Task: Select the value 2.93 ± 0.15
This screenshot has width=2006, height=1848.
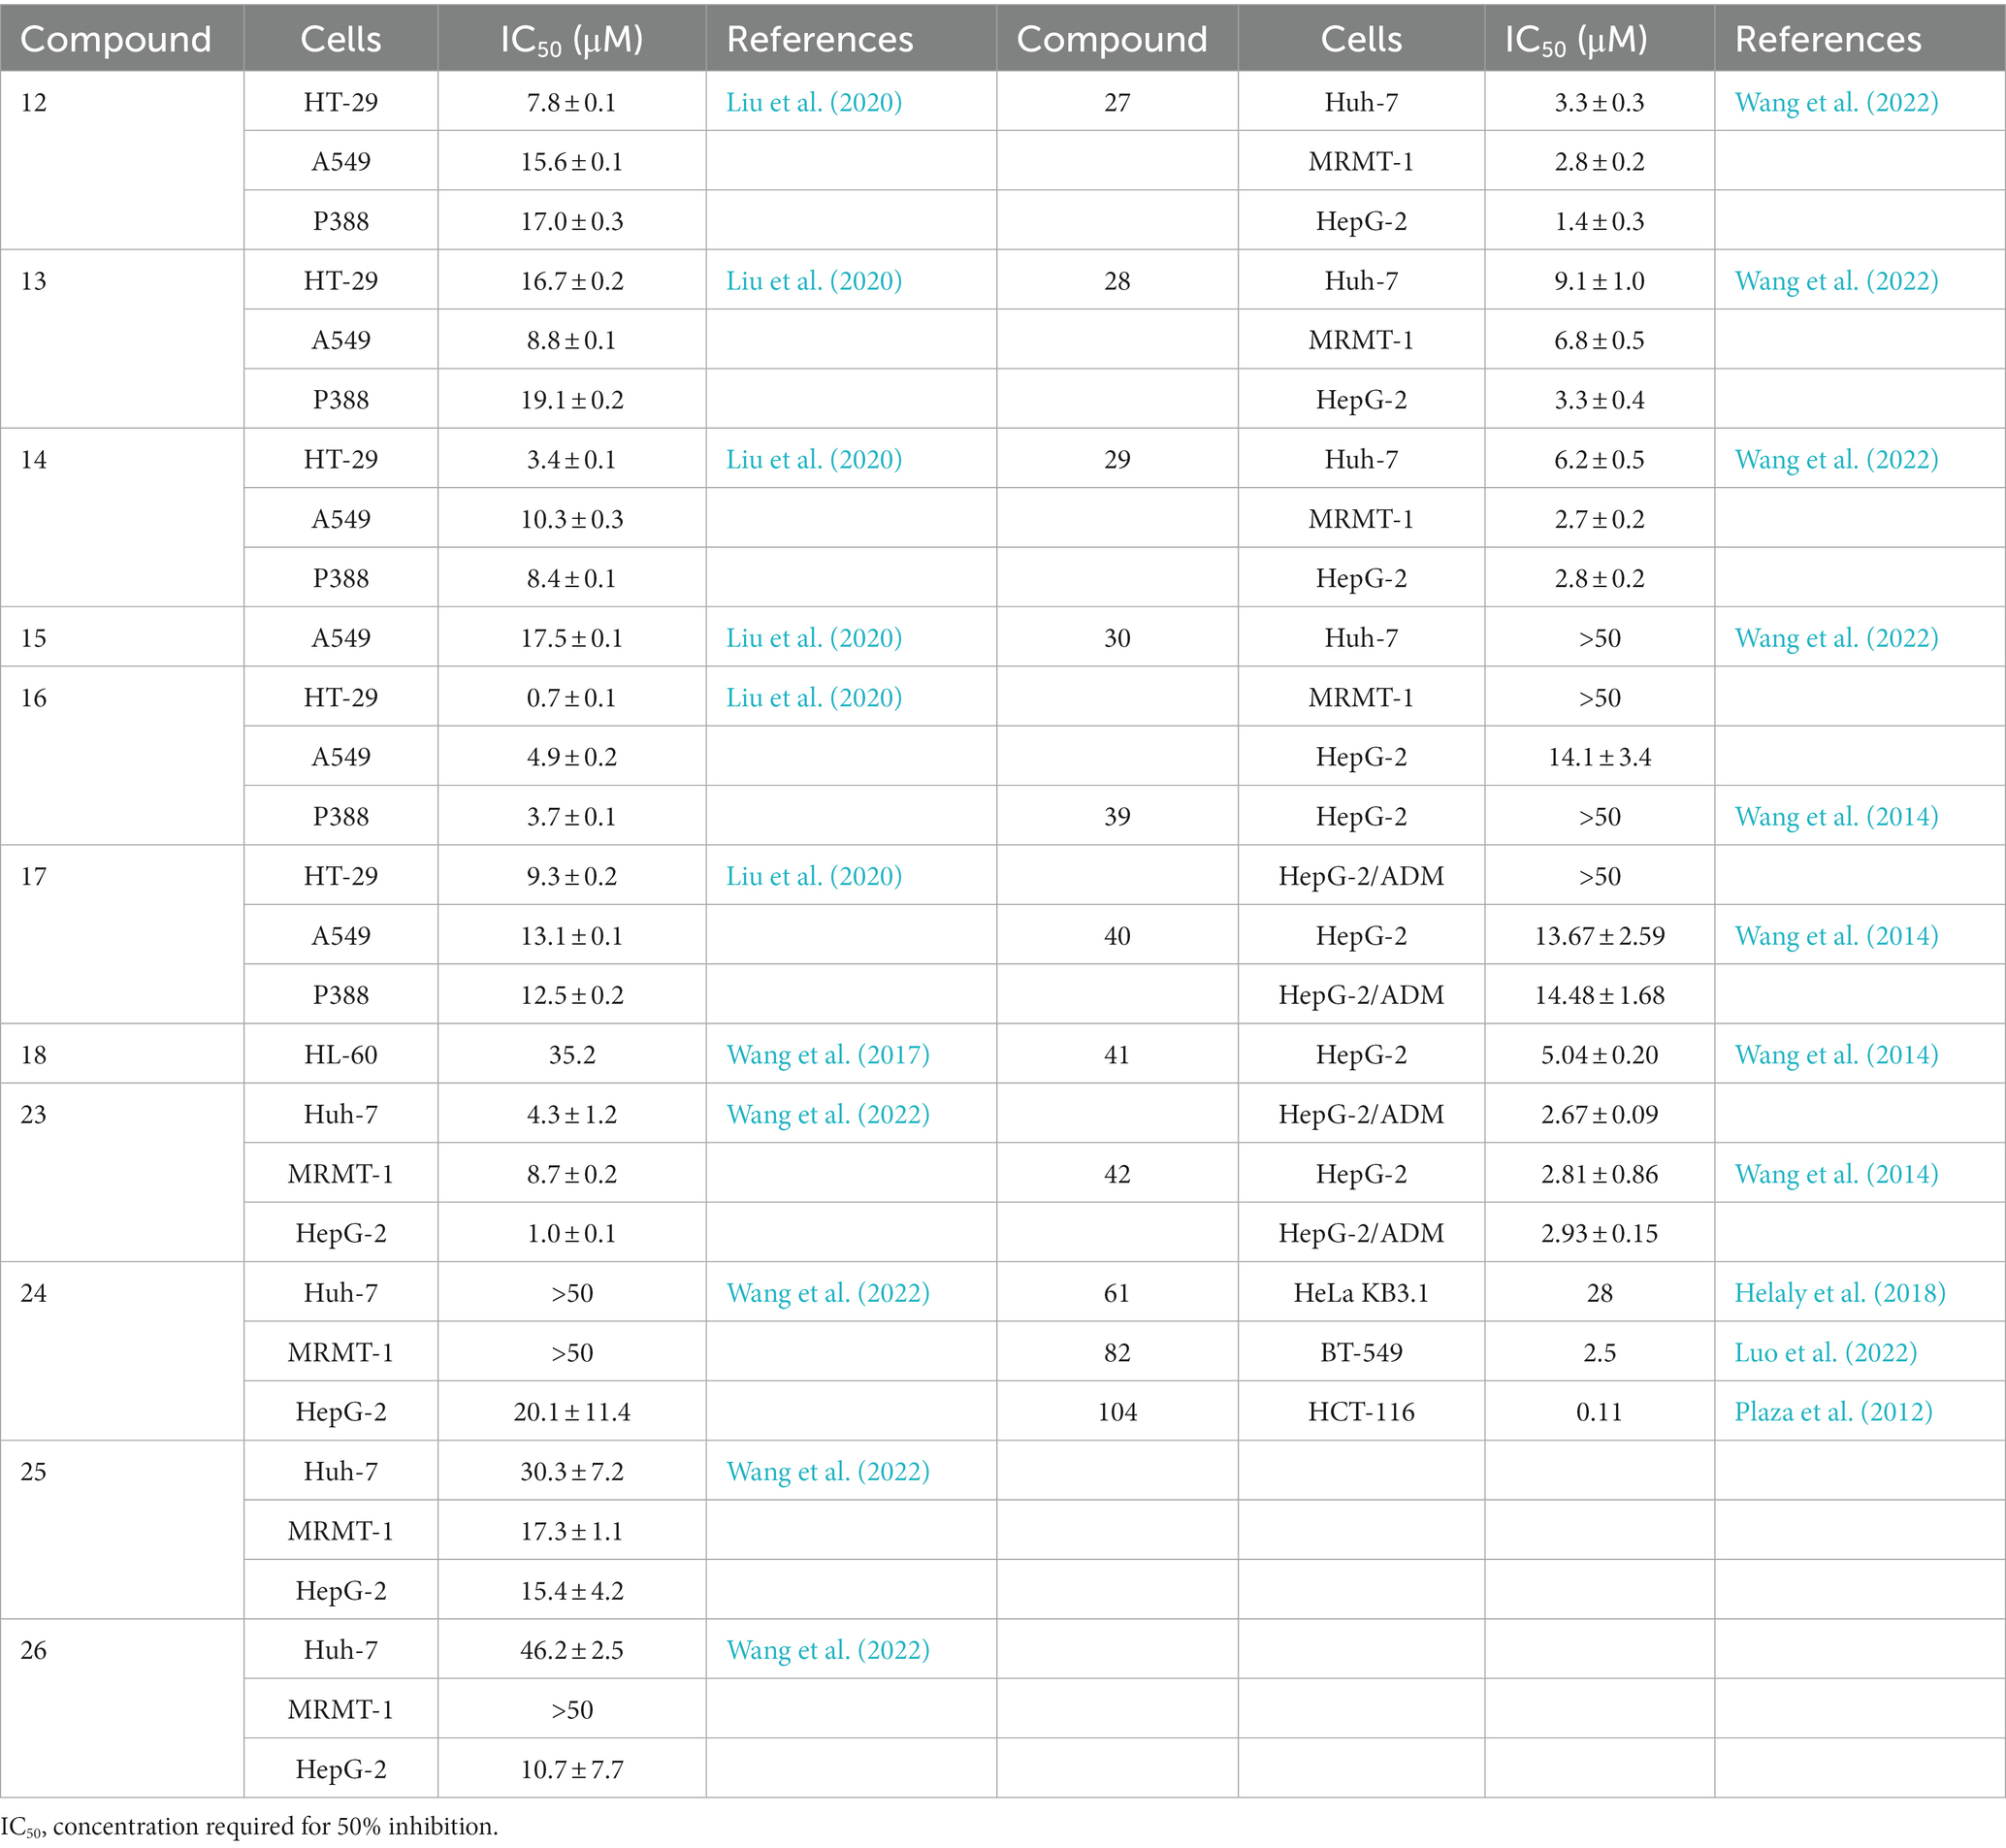Action: tap(1600, 1234)
